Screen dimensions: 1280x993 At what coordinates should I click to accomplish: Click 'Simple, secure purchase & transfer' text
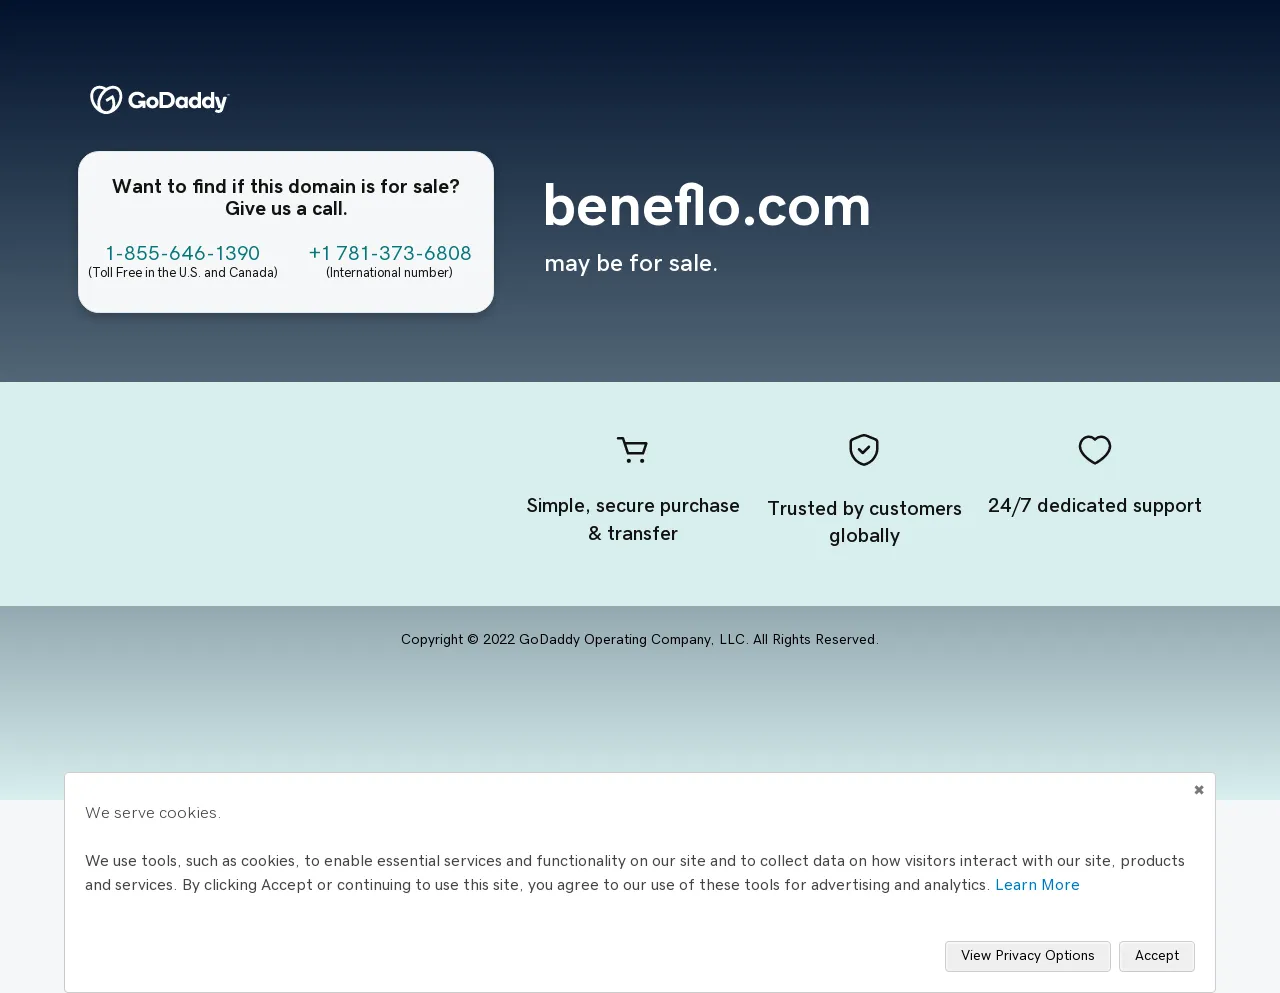click(633, 519)
